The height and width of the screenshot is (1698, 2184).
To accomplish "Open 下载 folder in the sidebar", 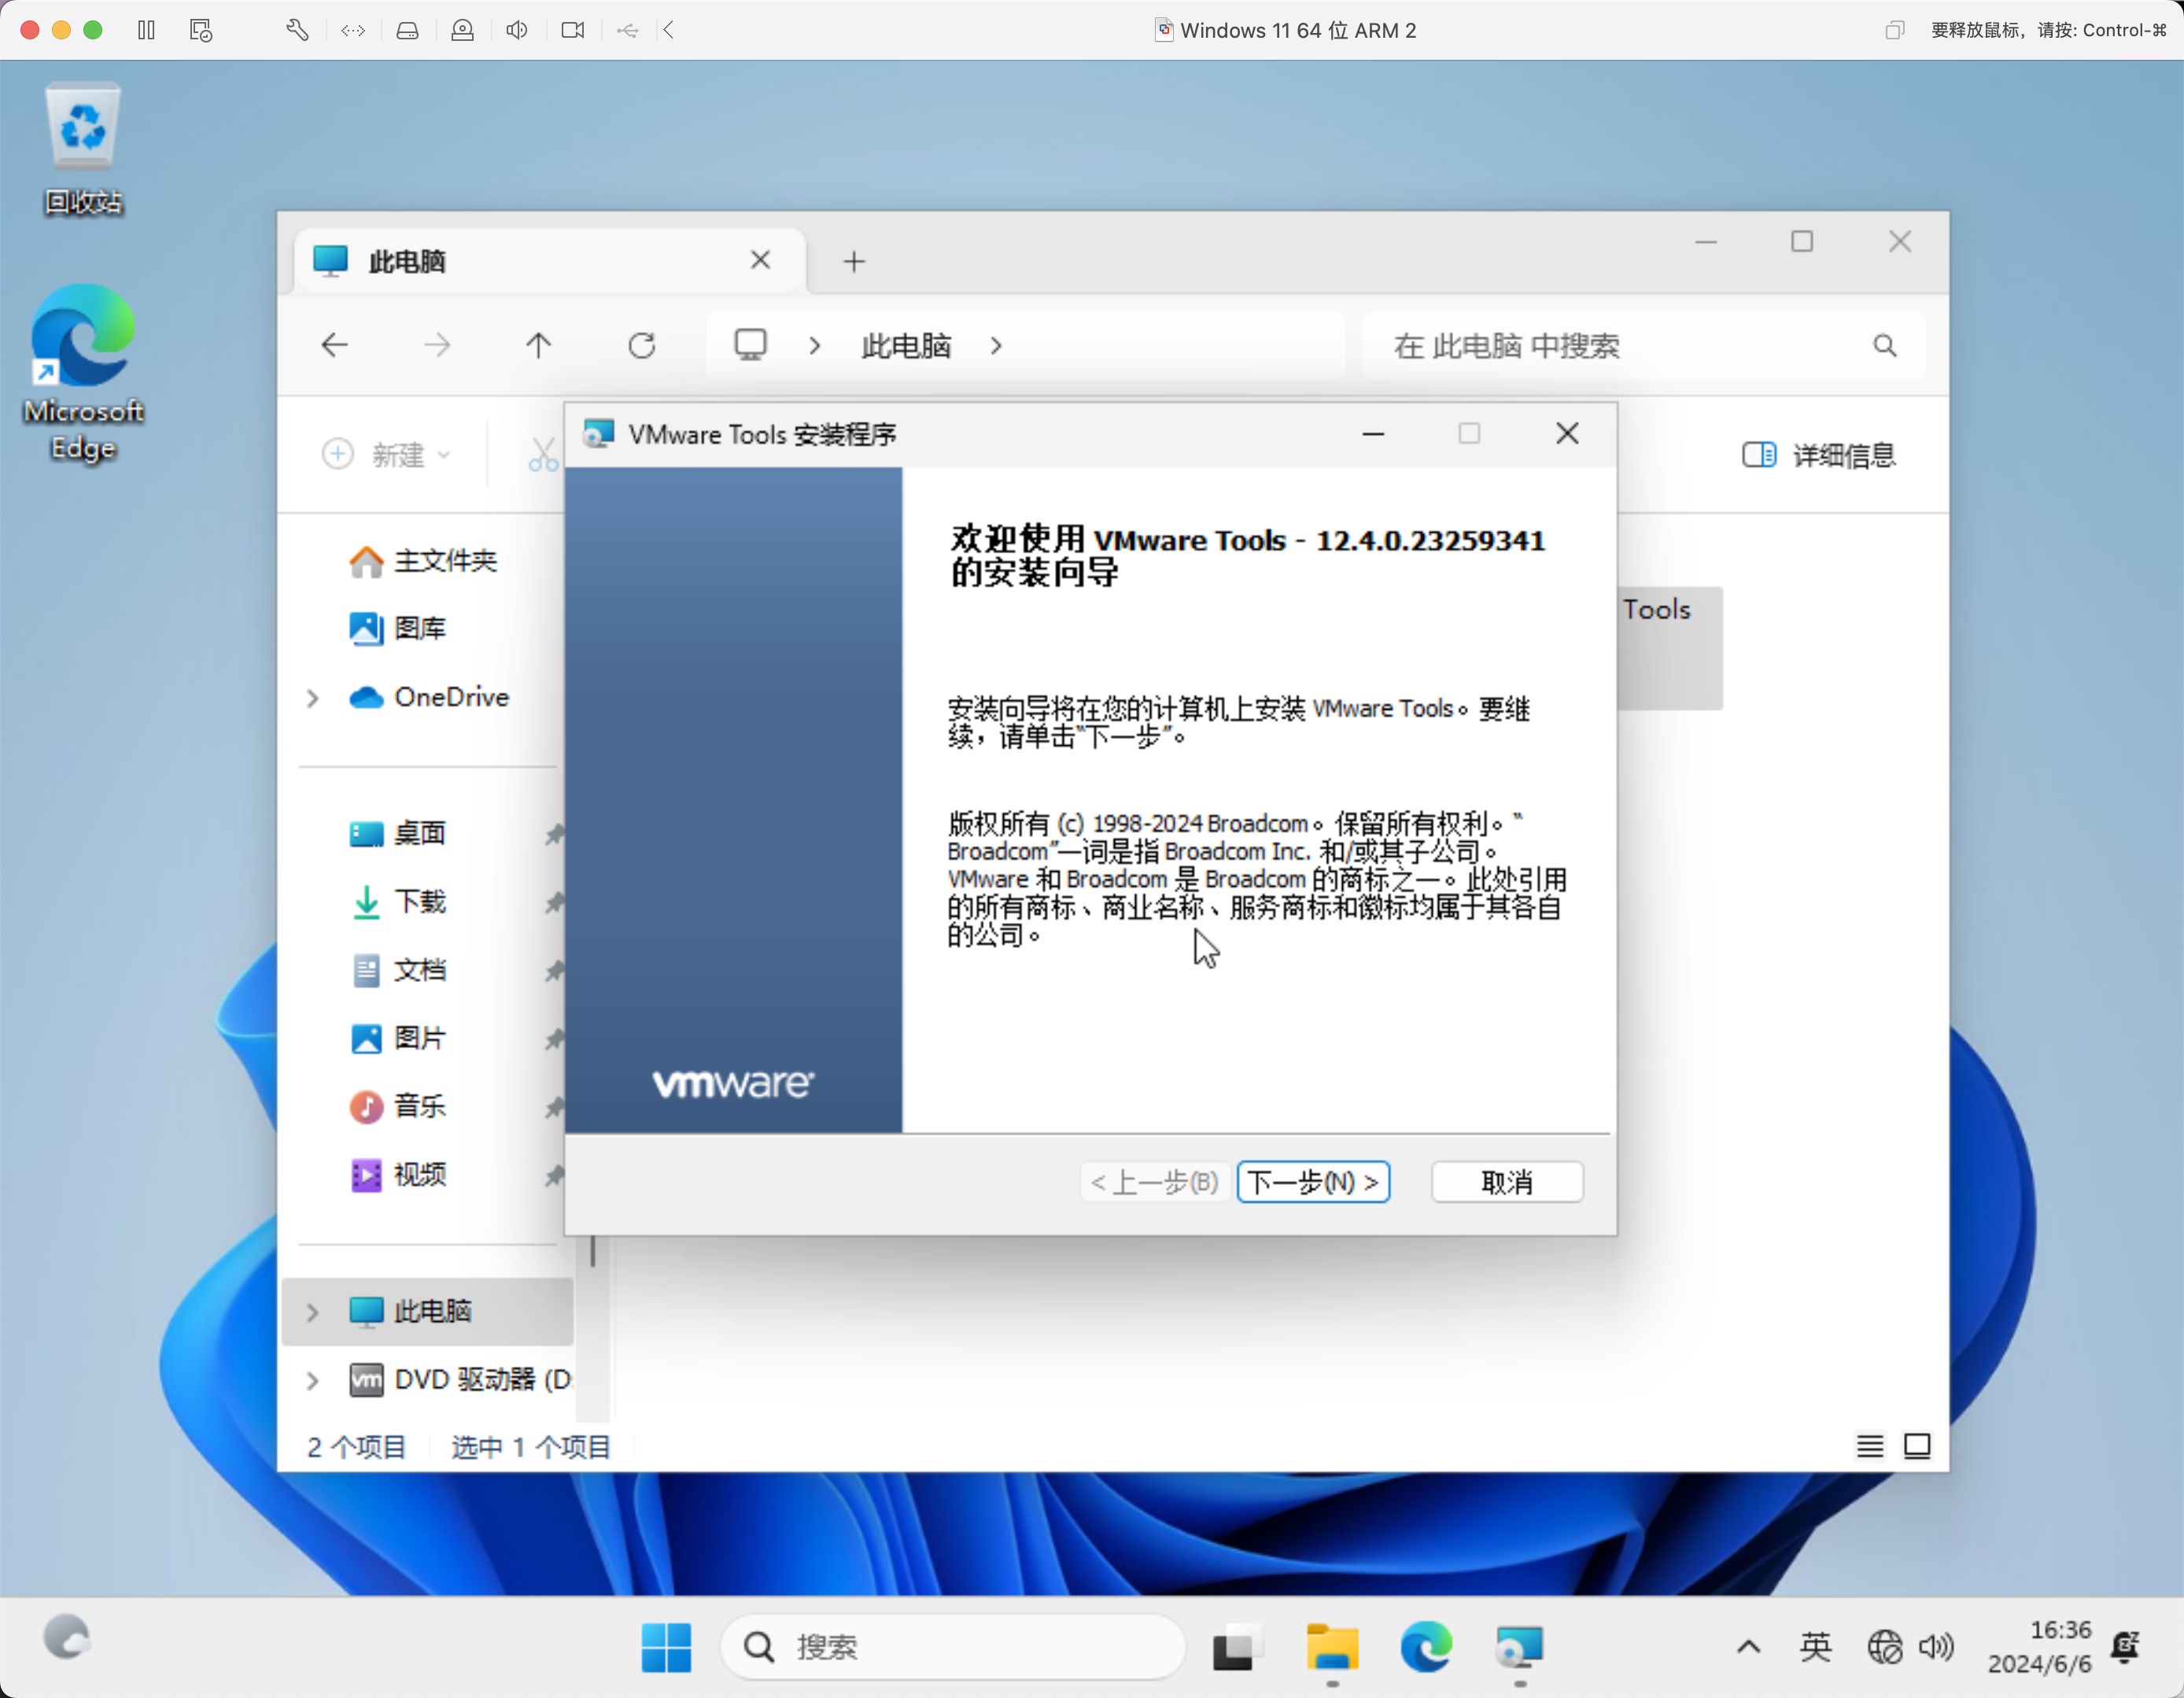I will (398, 902).
